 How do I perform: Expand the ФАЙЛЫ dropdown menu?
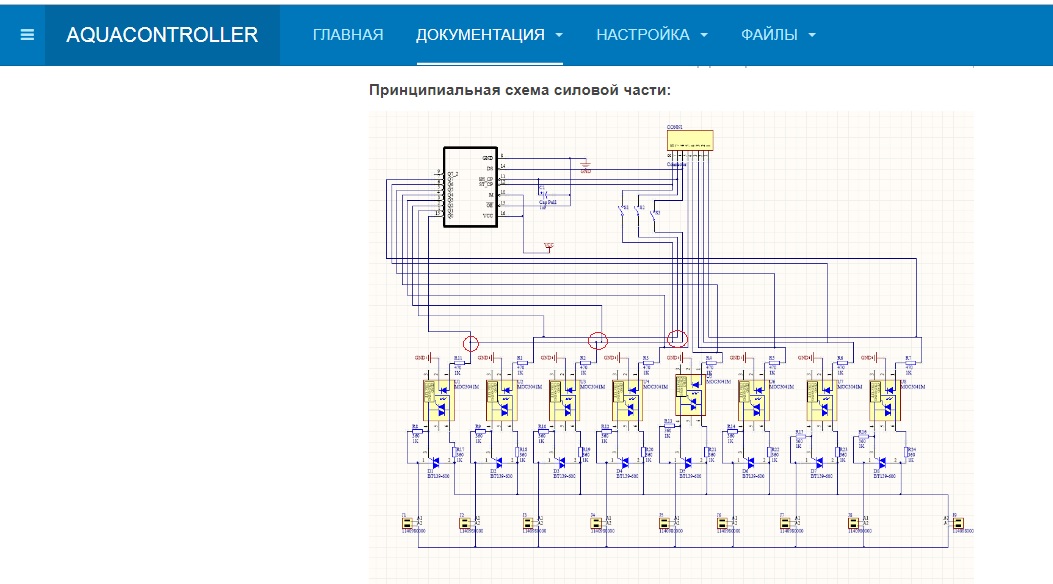[x=778, y=35]
